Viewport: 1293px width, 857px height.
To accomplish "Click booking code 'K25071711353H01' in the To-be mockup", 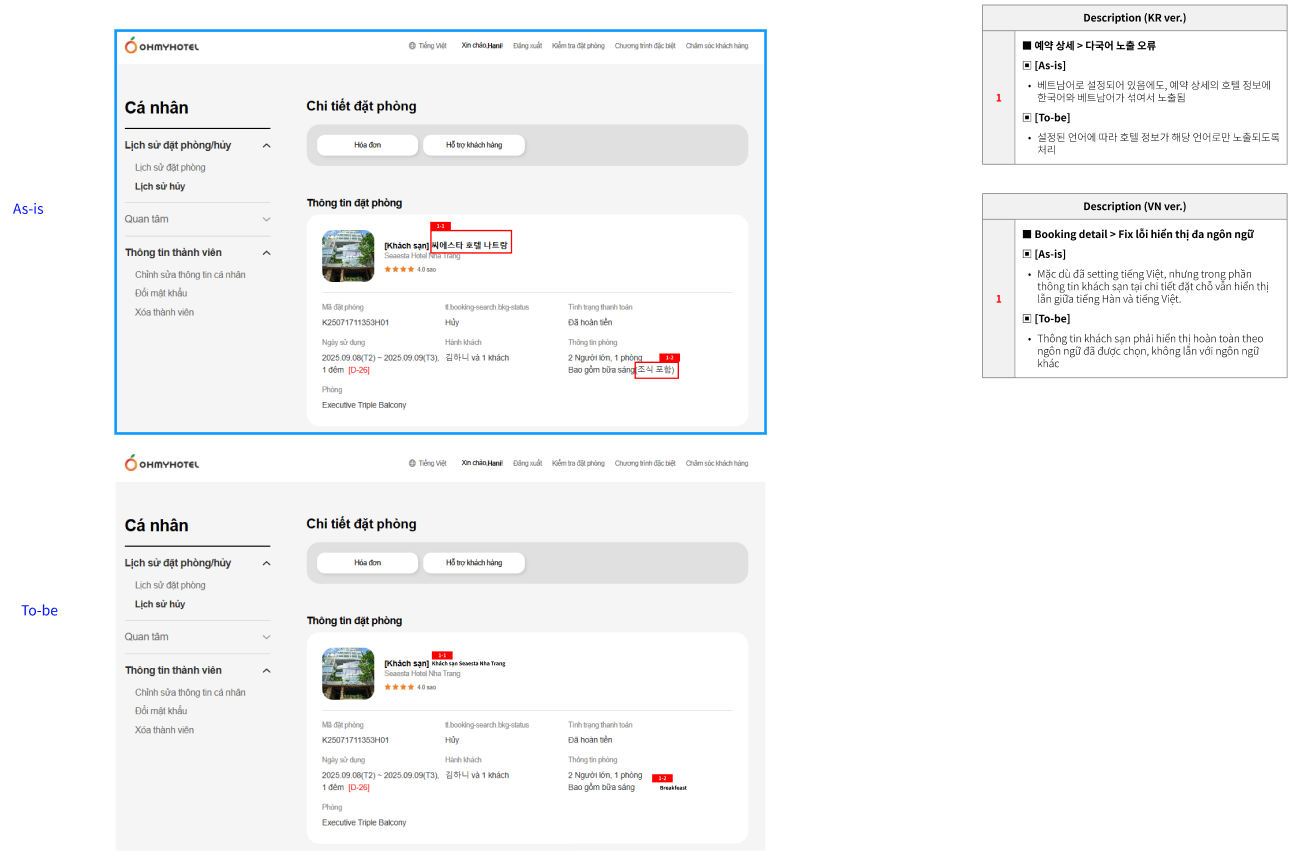I will tap(356, 741).
